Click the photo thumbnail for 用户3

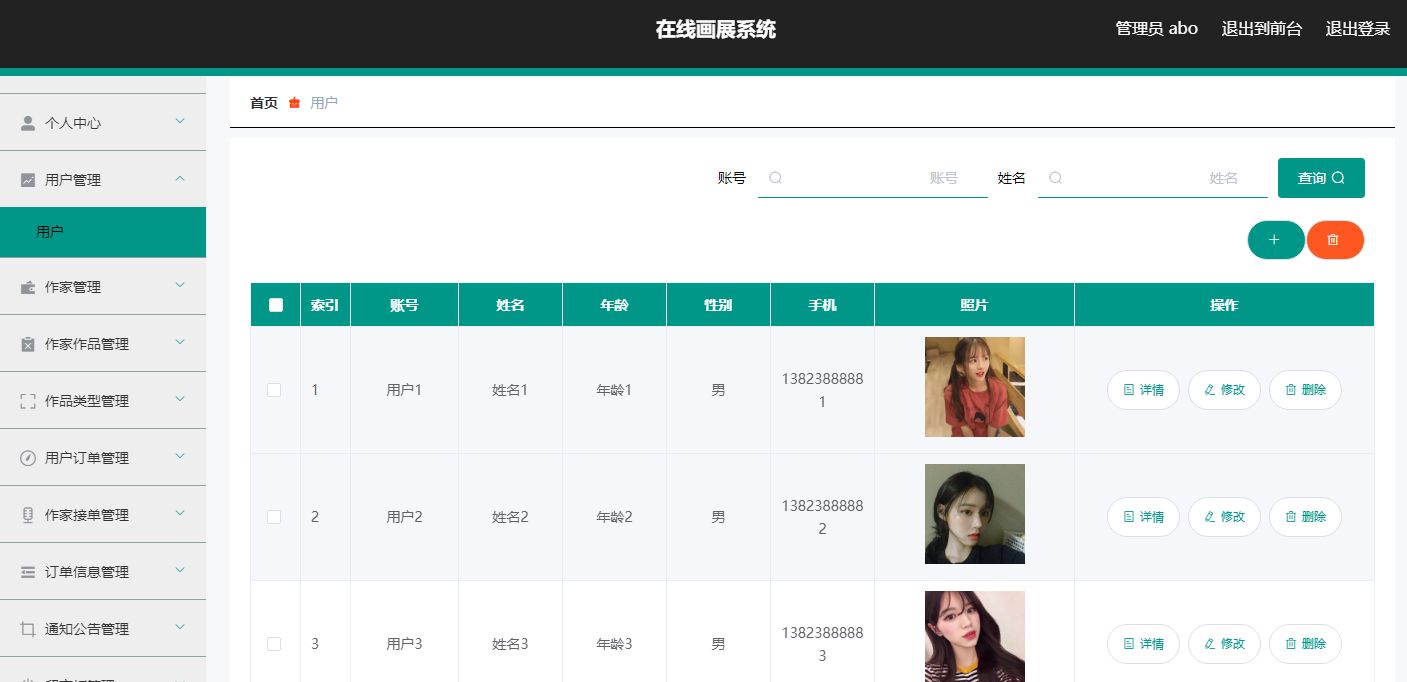click(x=975, y=636)
